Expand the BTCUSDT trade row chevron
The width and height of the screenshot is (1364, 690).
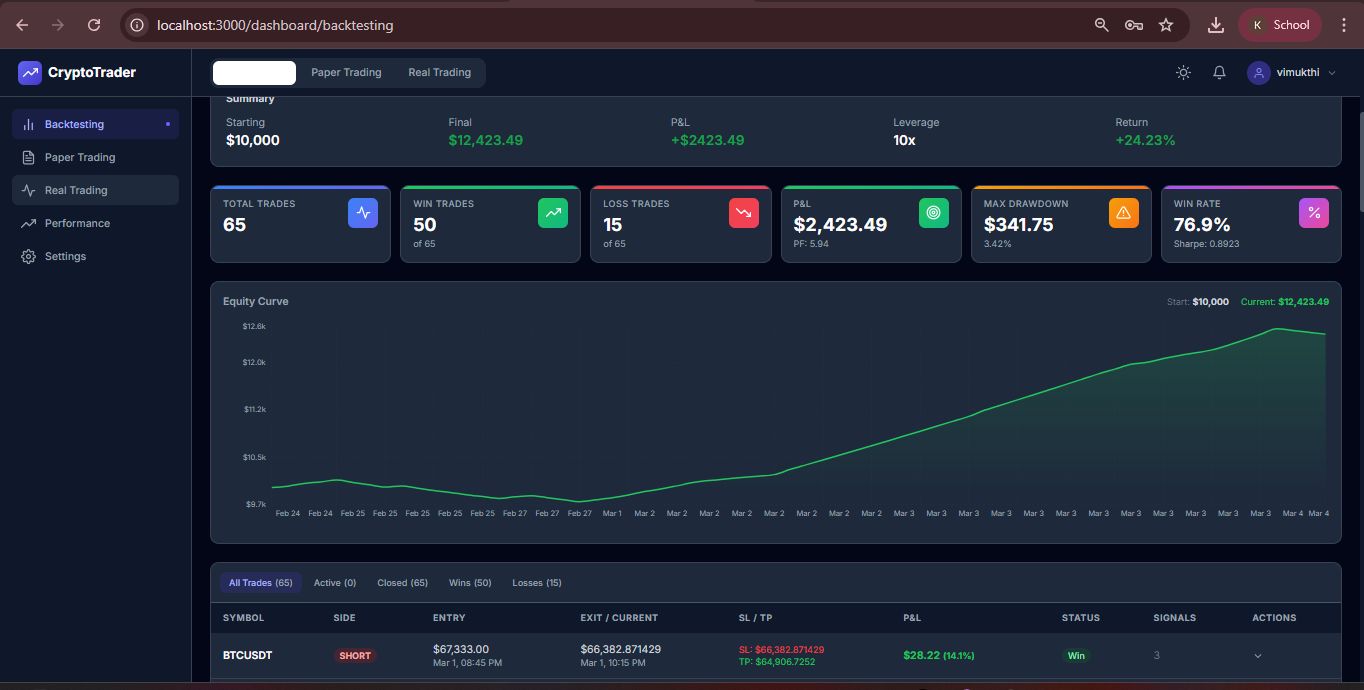(1258, 656)
